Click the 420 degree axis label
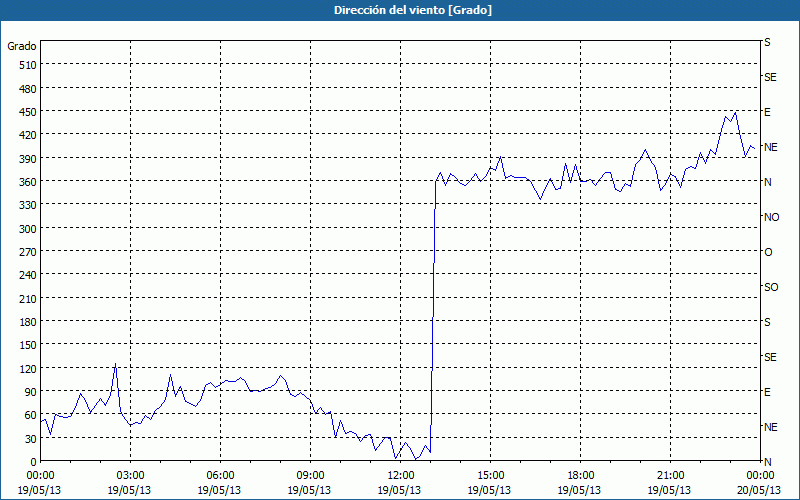The width and height of the screenshot is (800, 500). (x=28, y=135)
